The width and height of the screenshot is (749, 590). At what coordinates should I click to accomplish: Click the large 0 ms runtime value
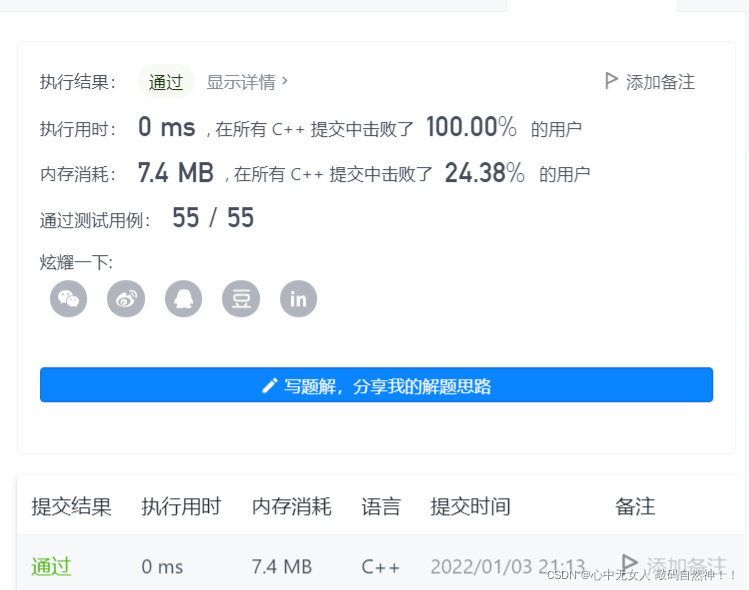167,127
